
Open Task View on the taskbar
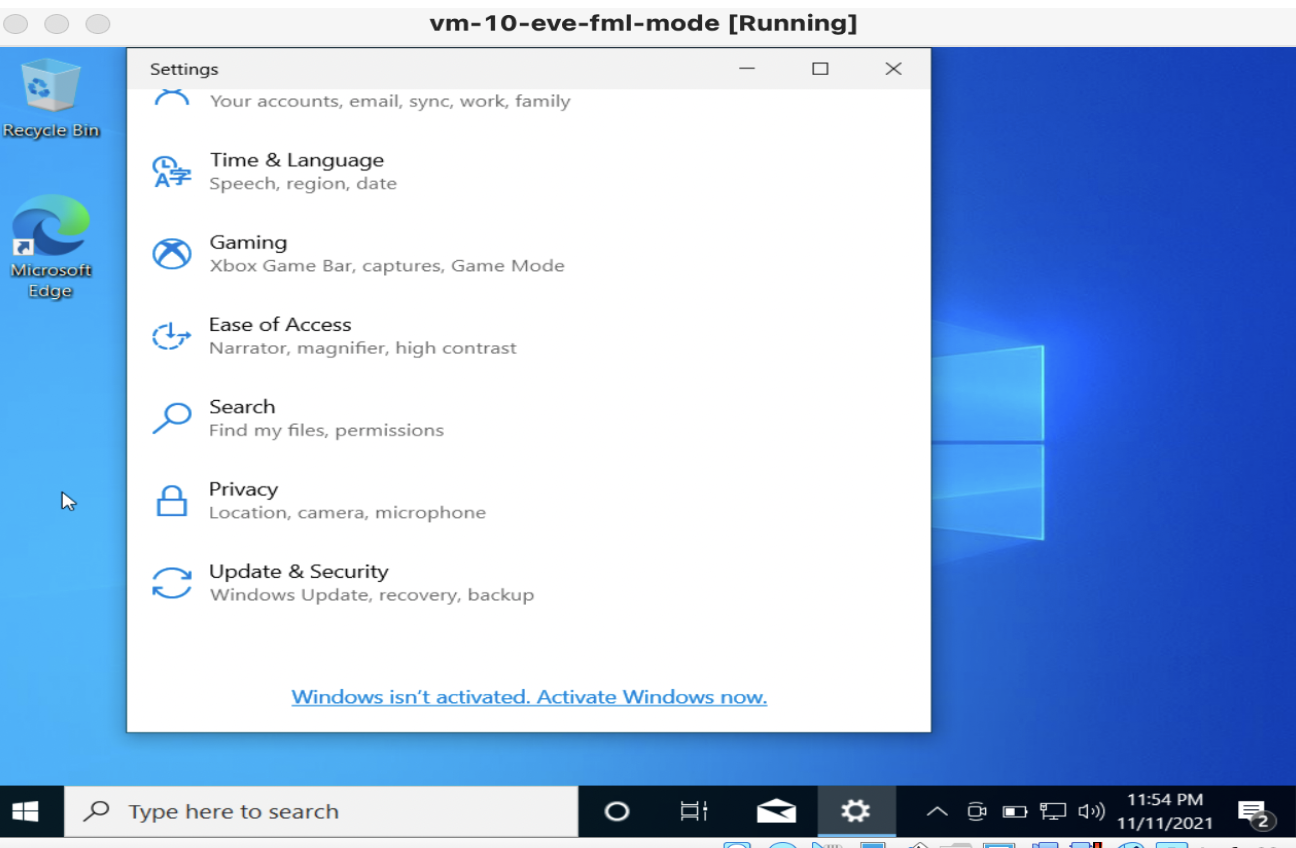[x=693, y=811]
